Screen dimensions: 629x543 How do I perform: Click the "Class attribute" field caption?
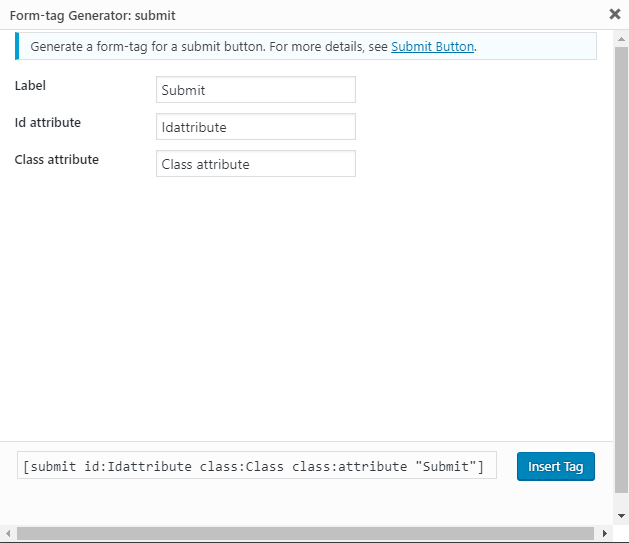click(56, 160)
